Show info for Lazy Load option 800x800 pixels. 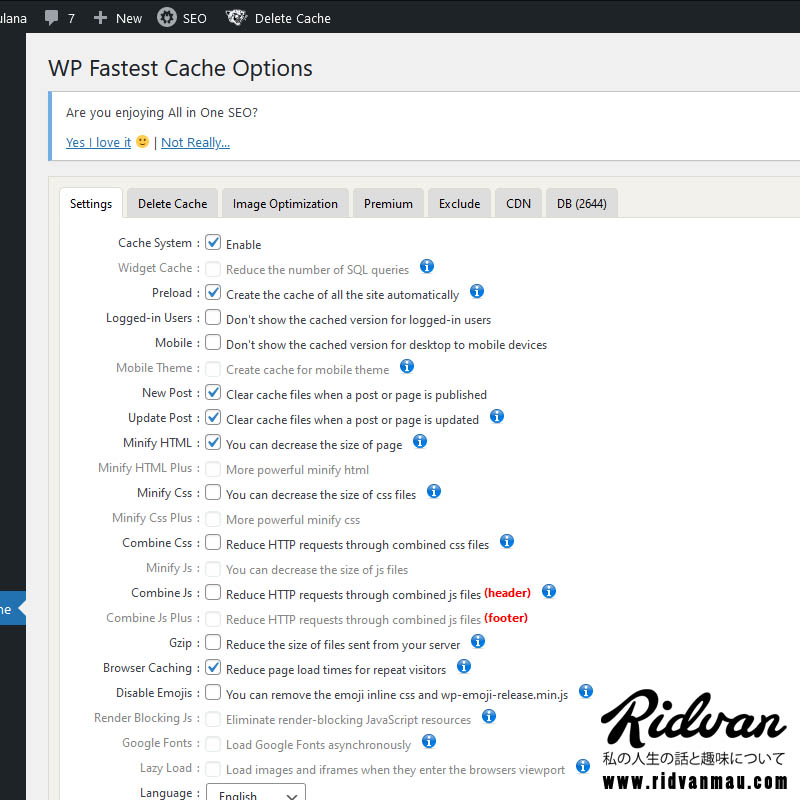coord(583,766)
